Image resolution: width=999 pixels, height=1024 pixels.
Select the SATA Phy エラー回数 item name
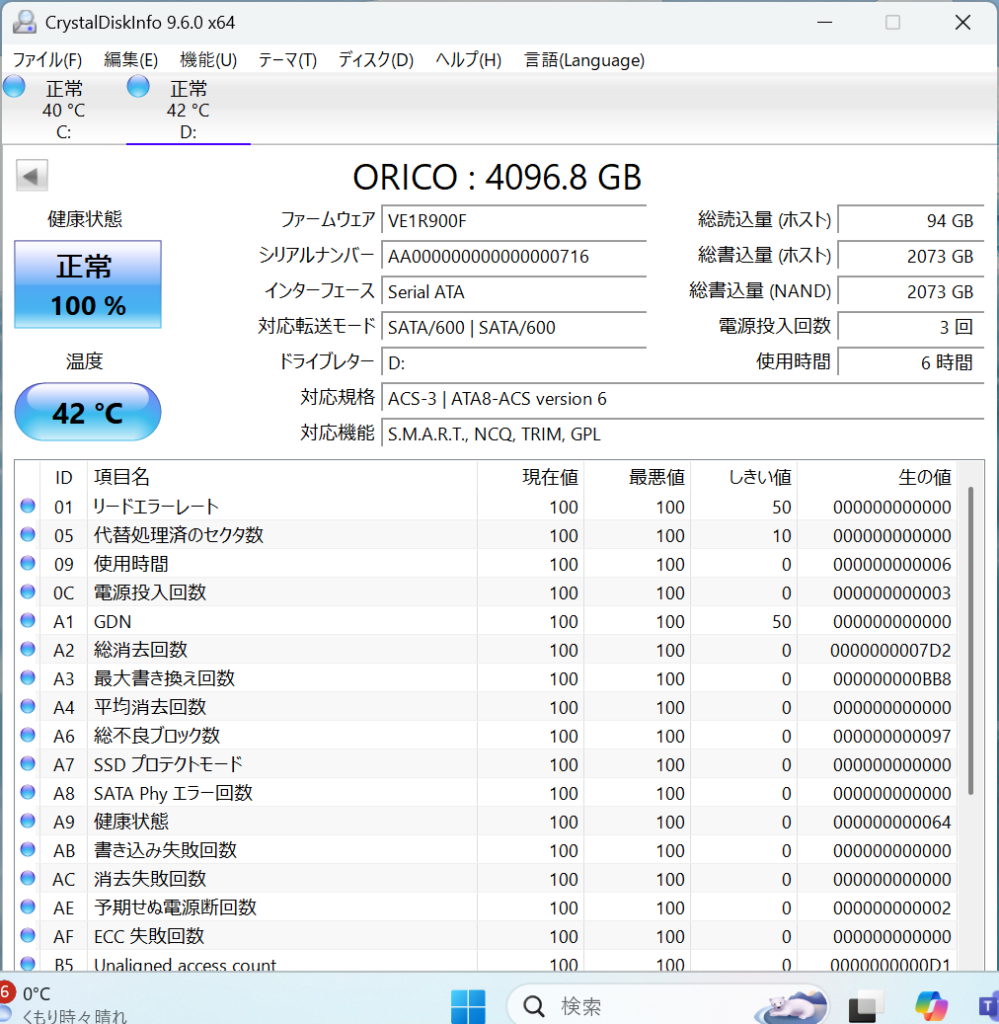(x=173, y=793)
